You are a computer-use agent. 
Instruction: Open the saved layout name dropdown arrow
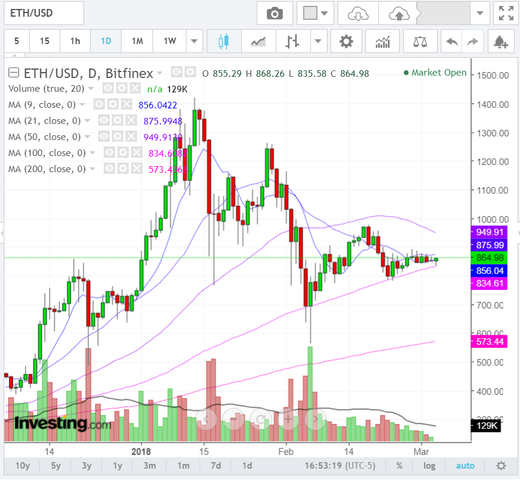click(x=480, y=13)
